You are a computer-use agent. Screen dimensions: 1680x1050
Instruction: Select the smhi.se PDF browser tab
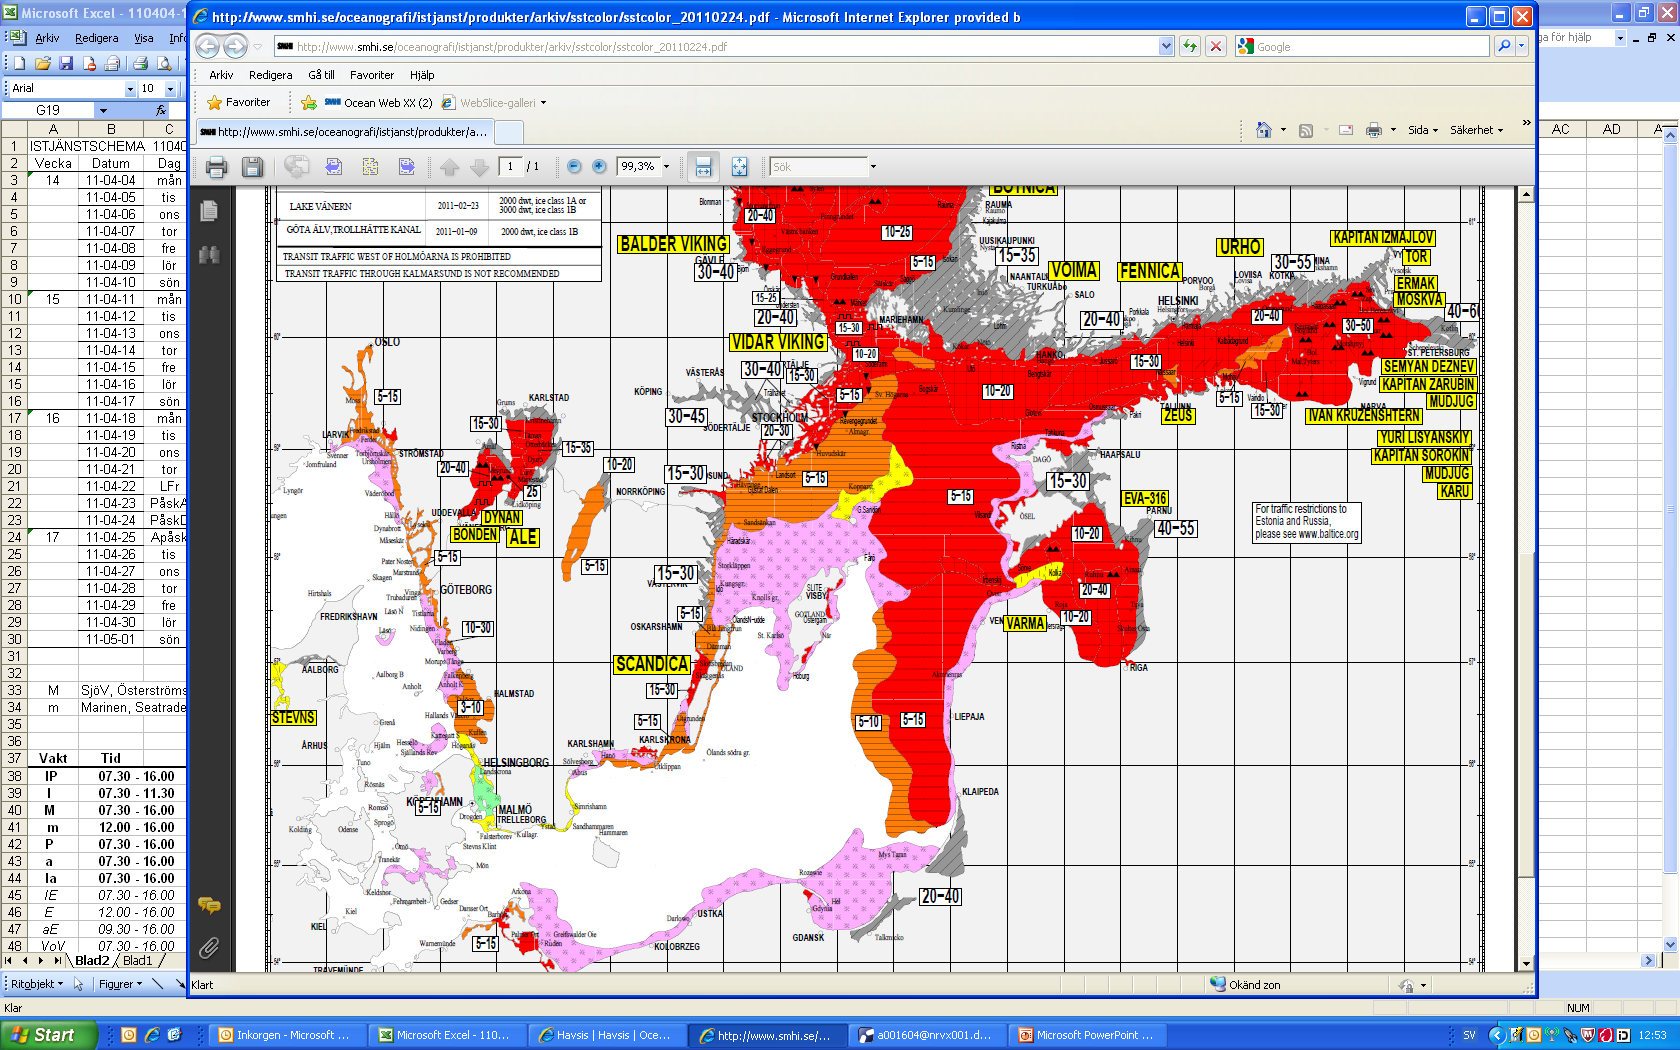coord(344,132)
